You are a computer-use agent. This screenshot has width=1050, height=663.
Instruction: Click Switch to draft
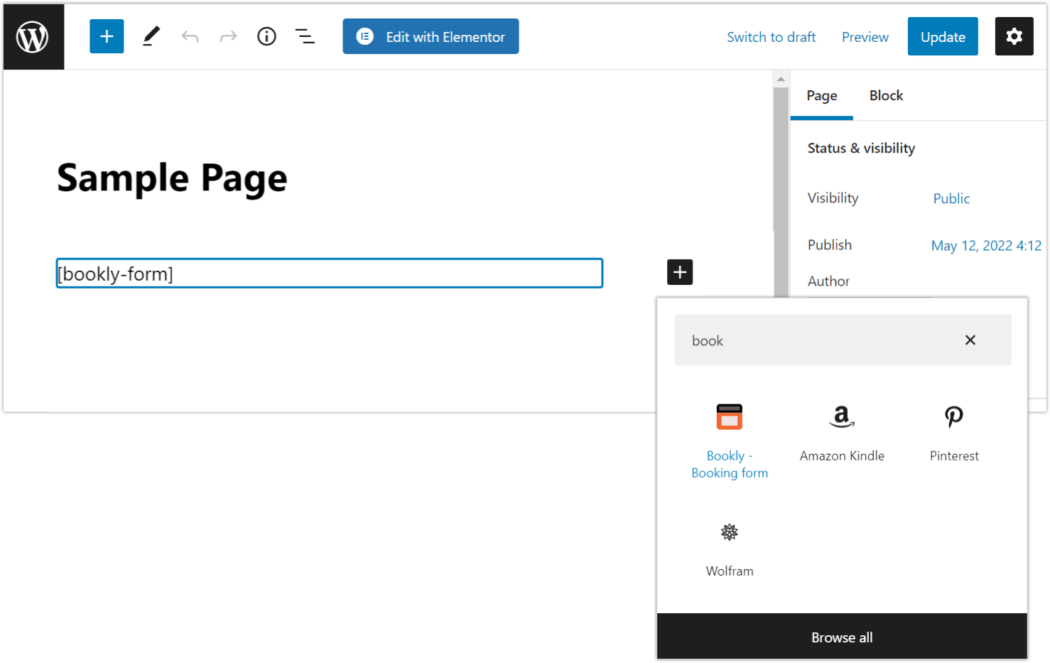pos(771,37)
